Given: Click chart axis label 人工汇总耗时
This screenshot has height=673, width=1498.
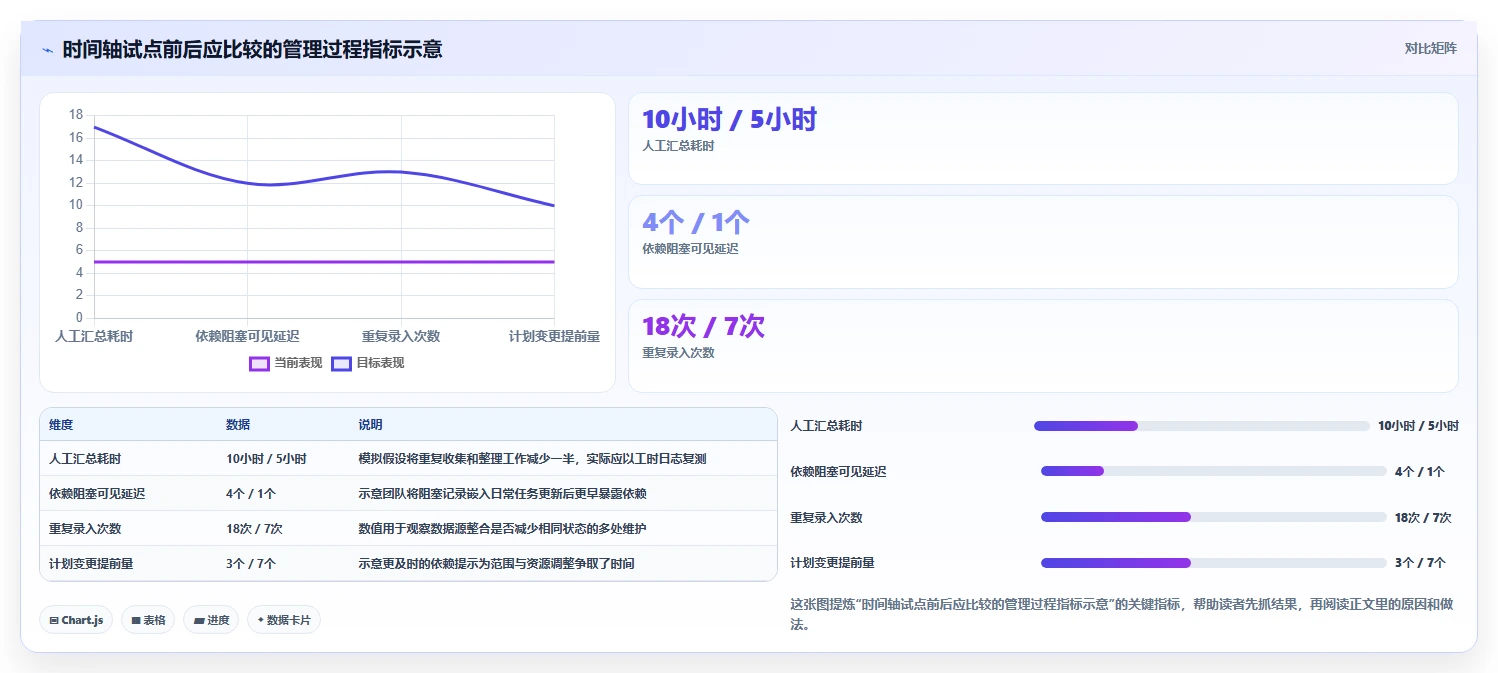Looking at the screenshot, I should pyautogui.click(x=94, y=336).
